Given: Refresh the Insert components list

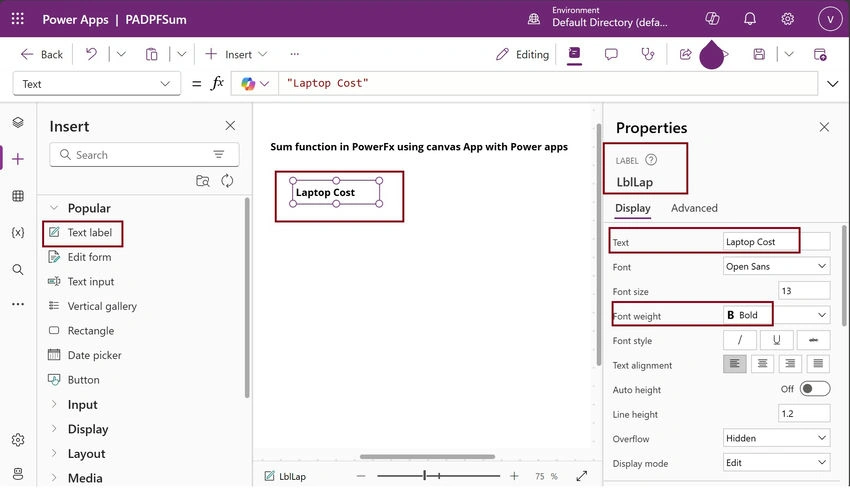Looking at the screenshot, I should click(x=227, y=181).
